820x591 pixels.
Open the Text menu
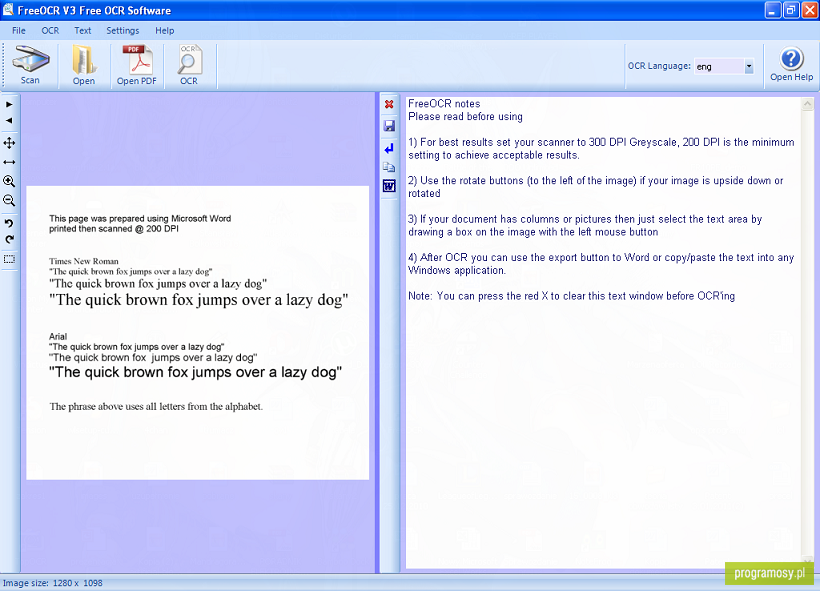coord(83,30)
